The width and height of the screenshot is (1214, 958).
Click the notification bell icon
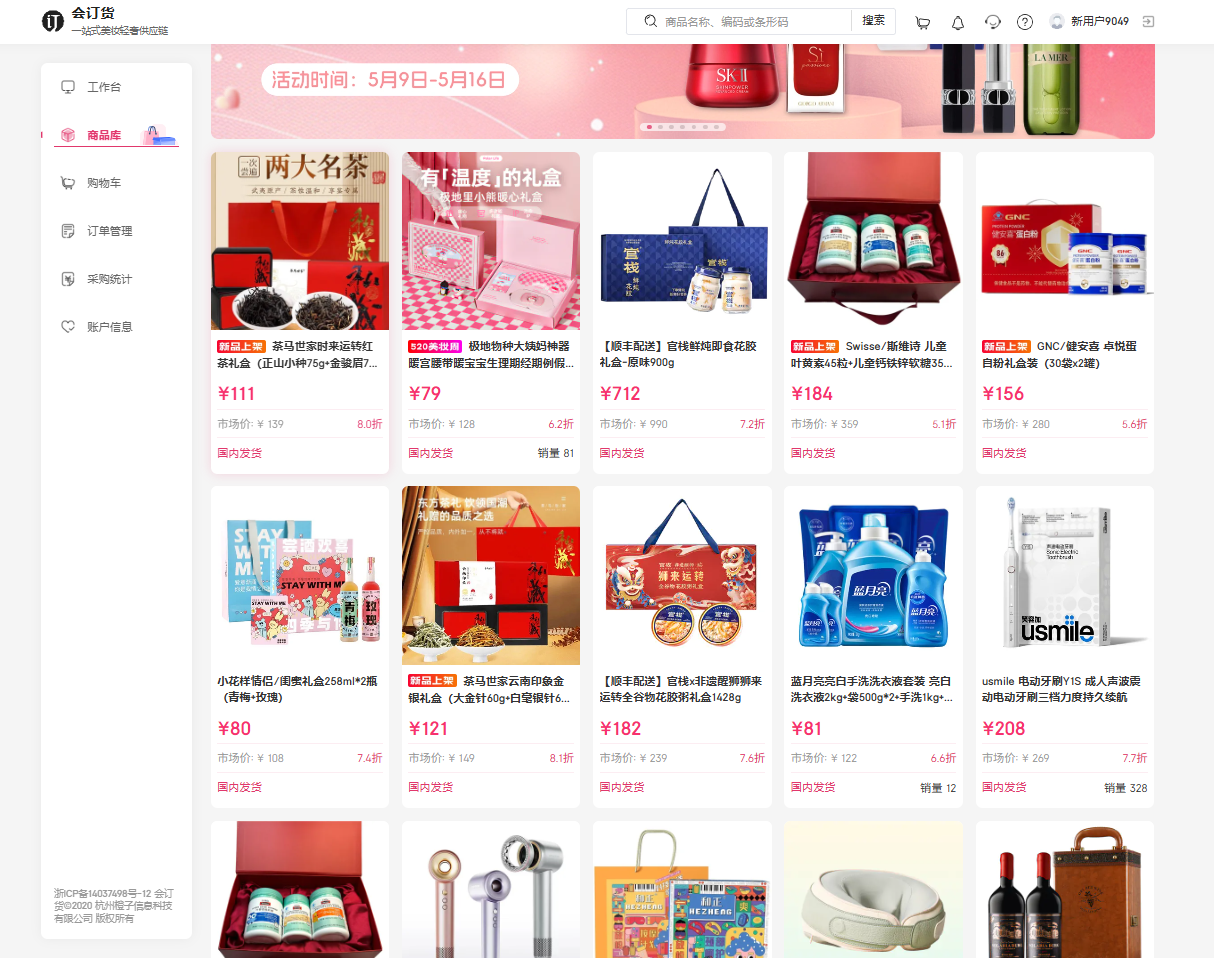[x=958, y=22]
